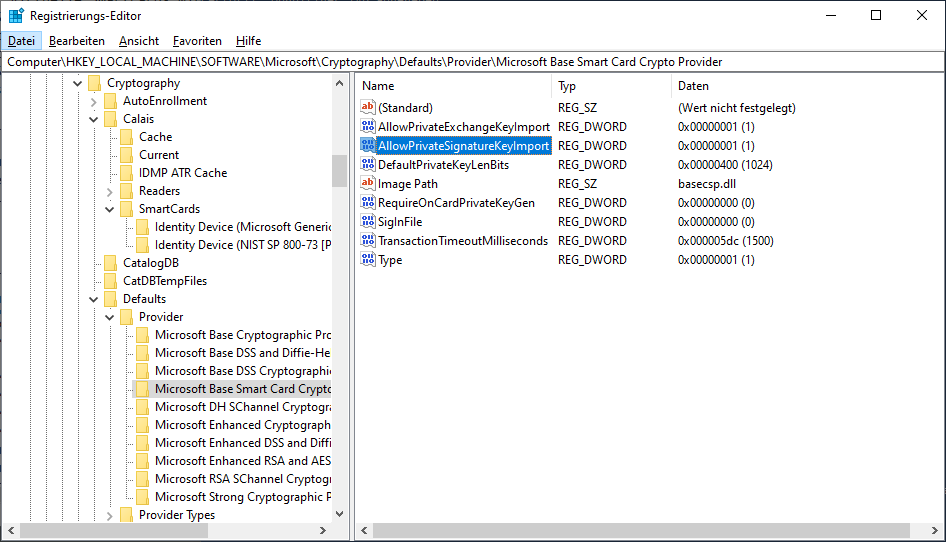The width and height of the screenshot is (946, 542).
Task: Click the folder icon beside Provider Types
Action: [x=126, y=515]
